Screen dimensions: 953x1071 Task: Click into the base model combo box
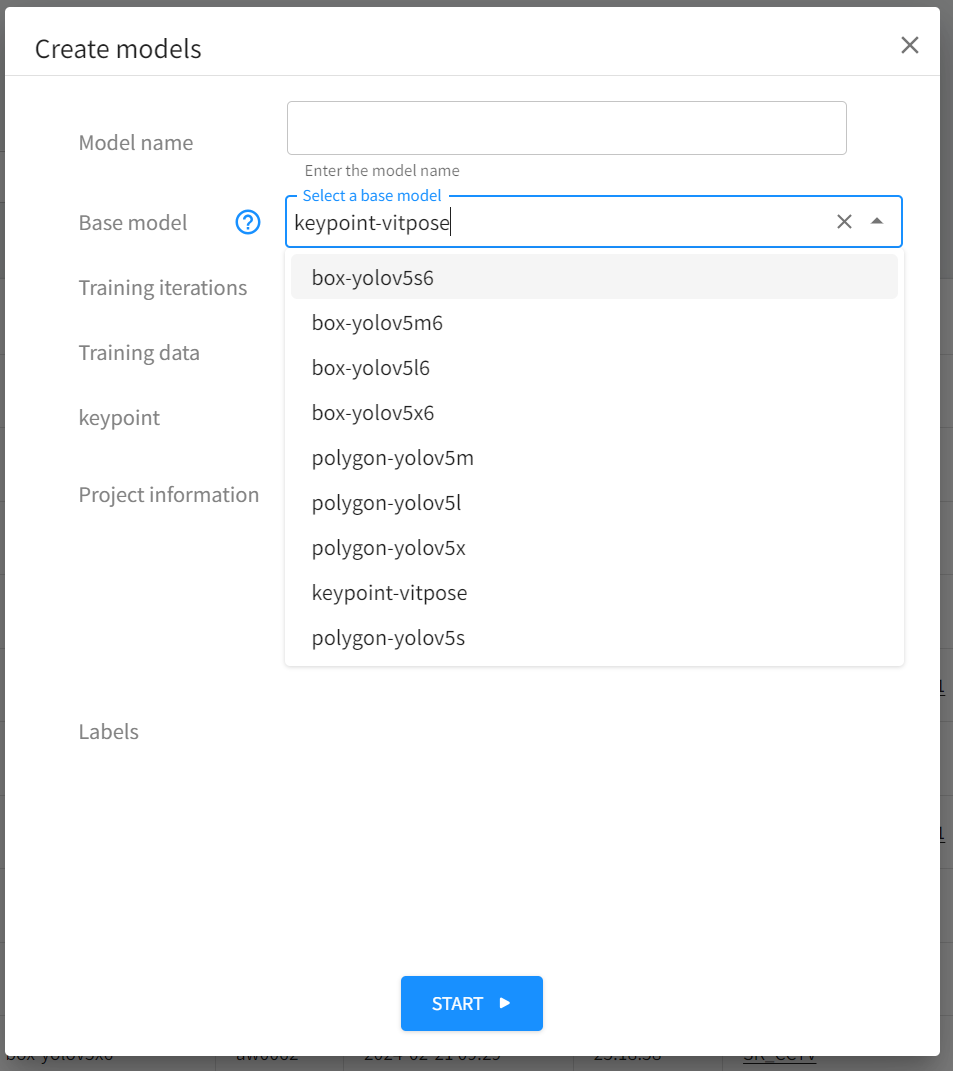560,223
